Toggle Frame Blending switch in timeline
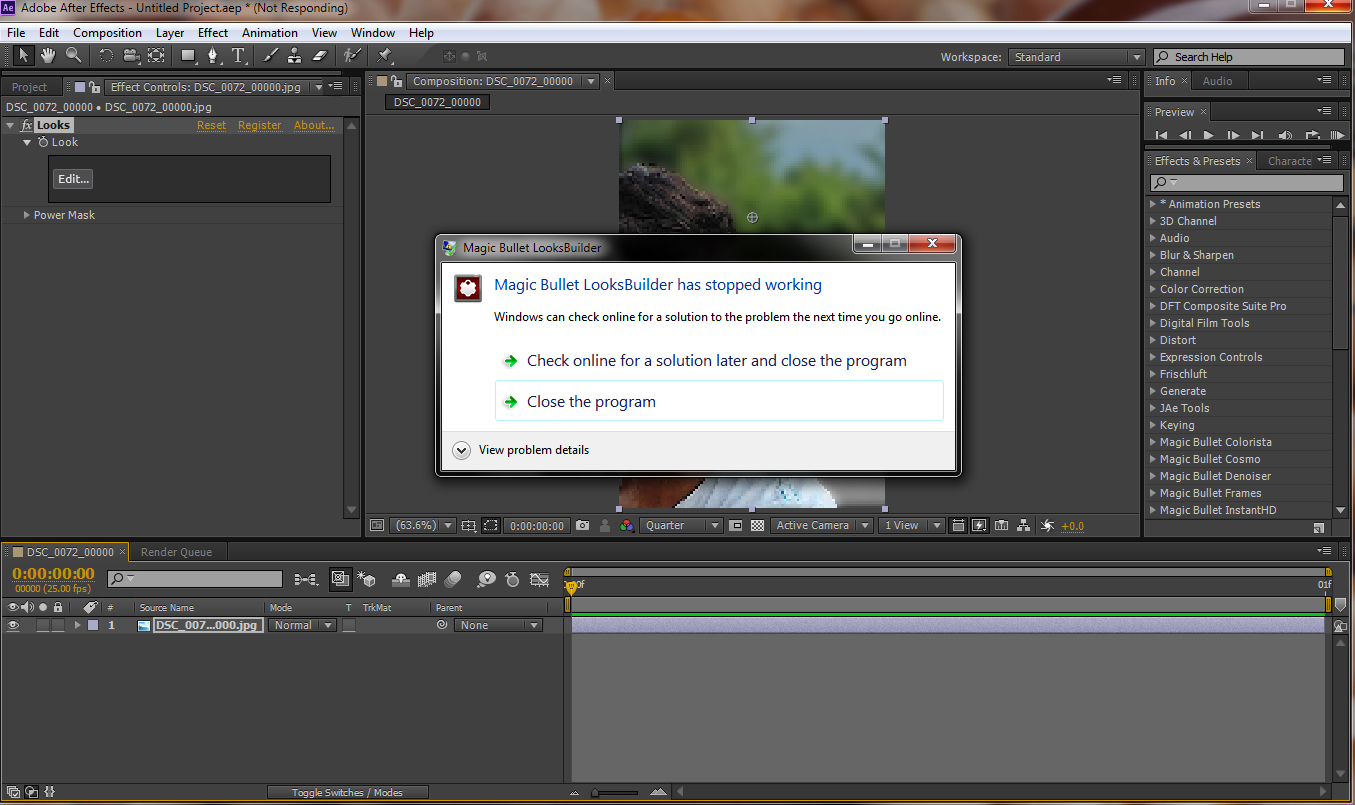 click(427, 579)
